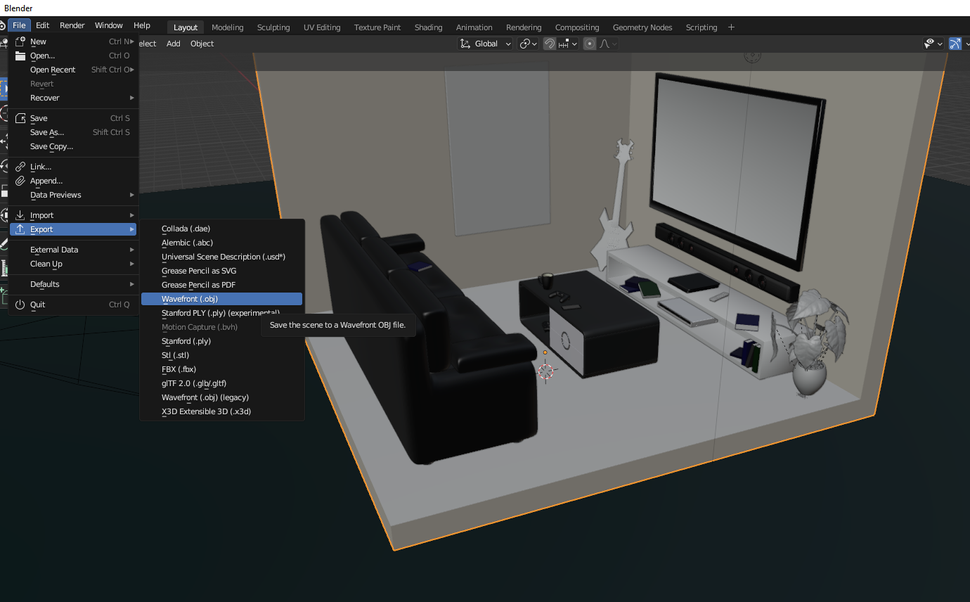Toggle the snapping magnet
Image resolution: width=970 pixels, height=602 pixels.
(547, 44)
